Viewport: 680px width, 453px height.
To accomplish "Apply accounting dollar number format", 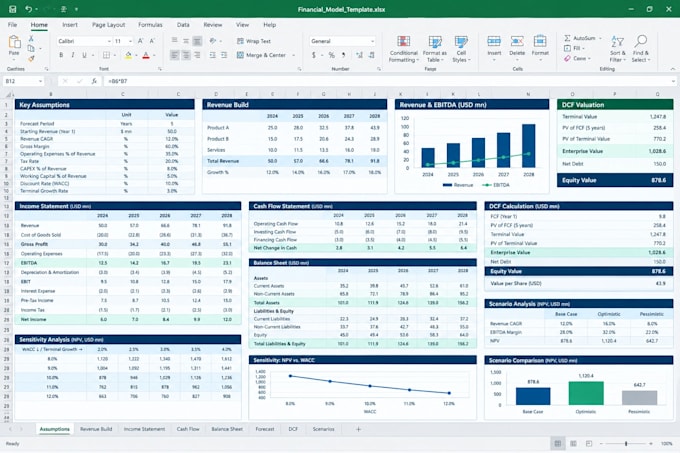I will [x=314, y=55].
